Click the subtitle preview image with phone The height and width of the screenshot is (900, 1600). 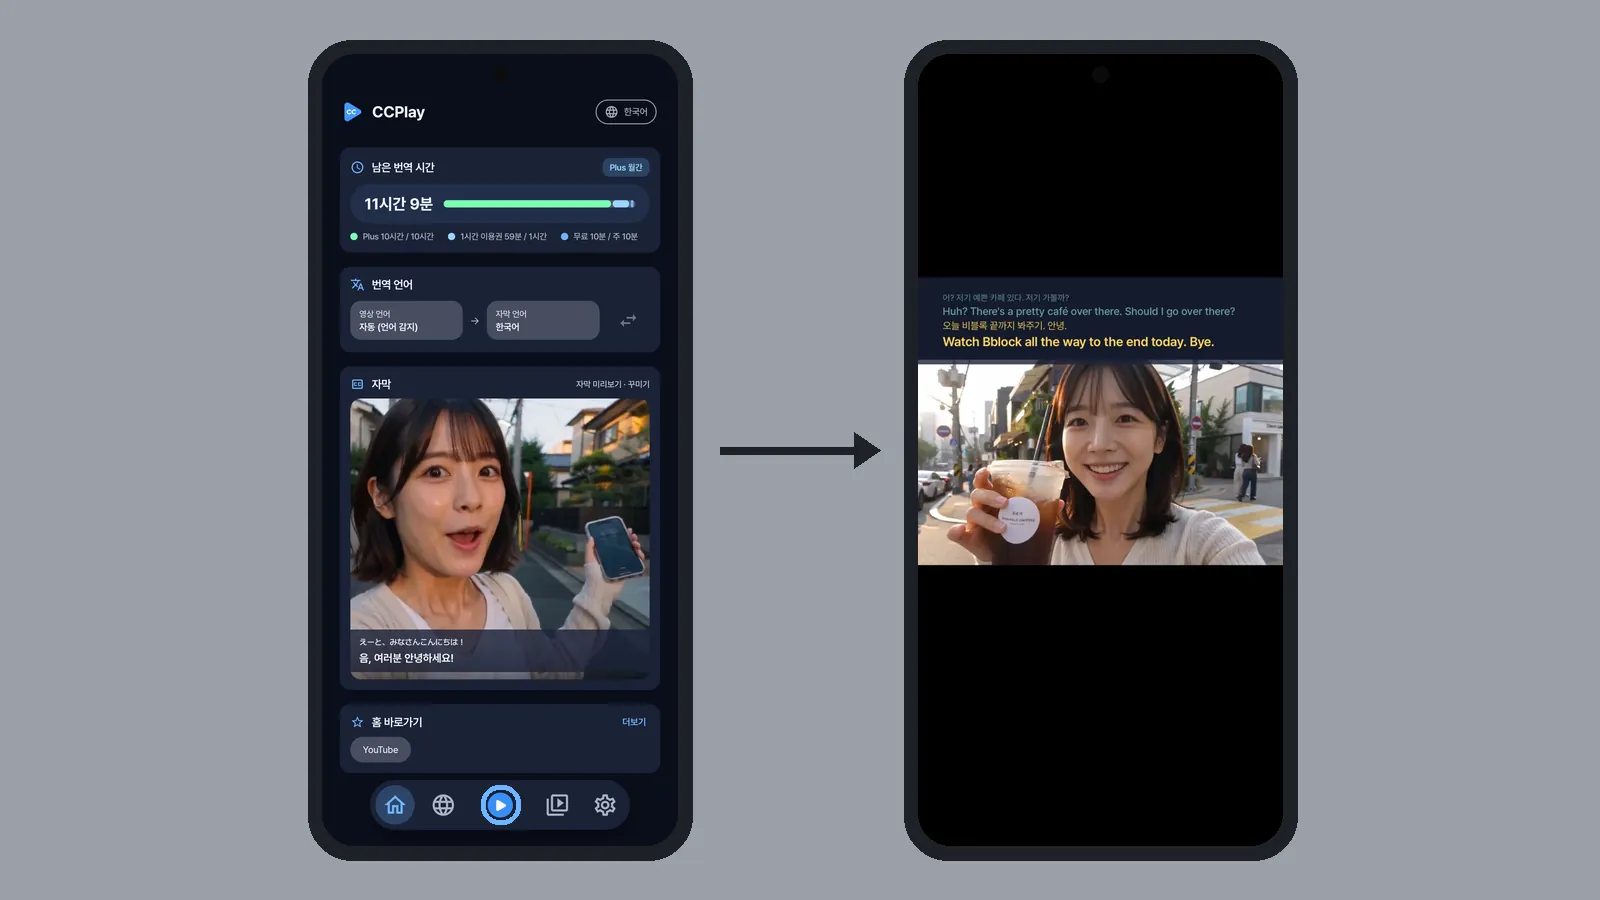(500, 539)
